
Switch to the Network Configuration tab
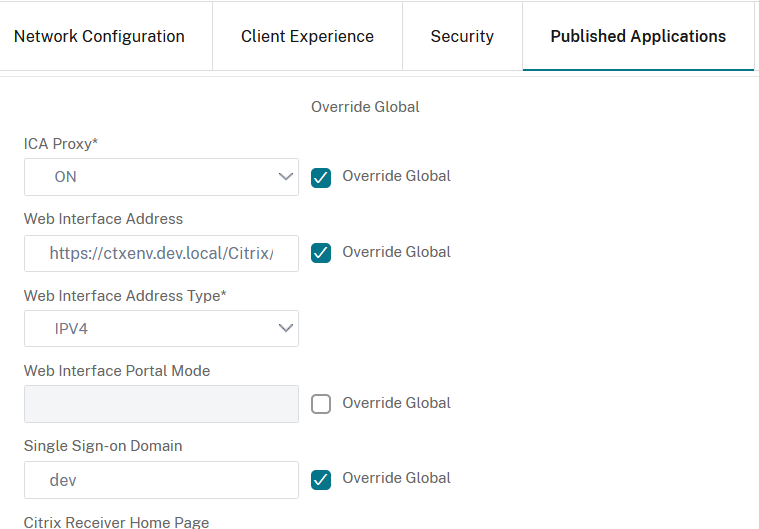[99, 36]
